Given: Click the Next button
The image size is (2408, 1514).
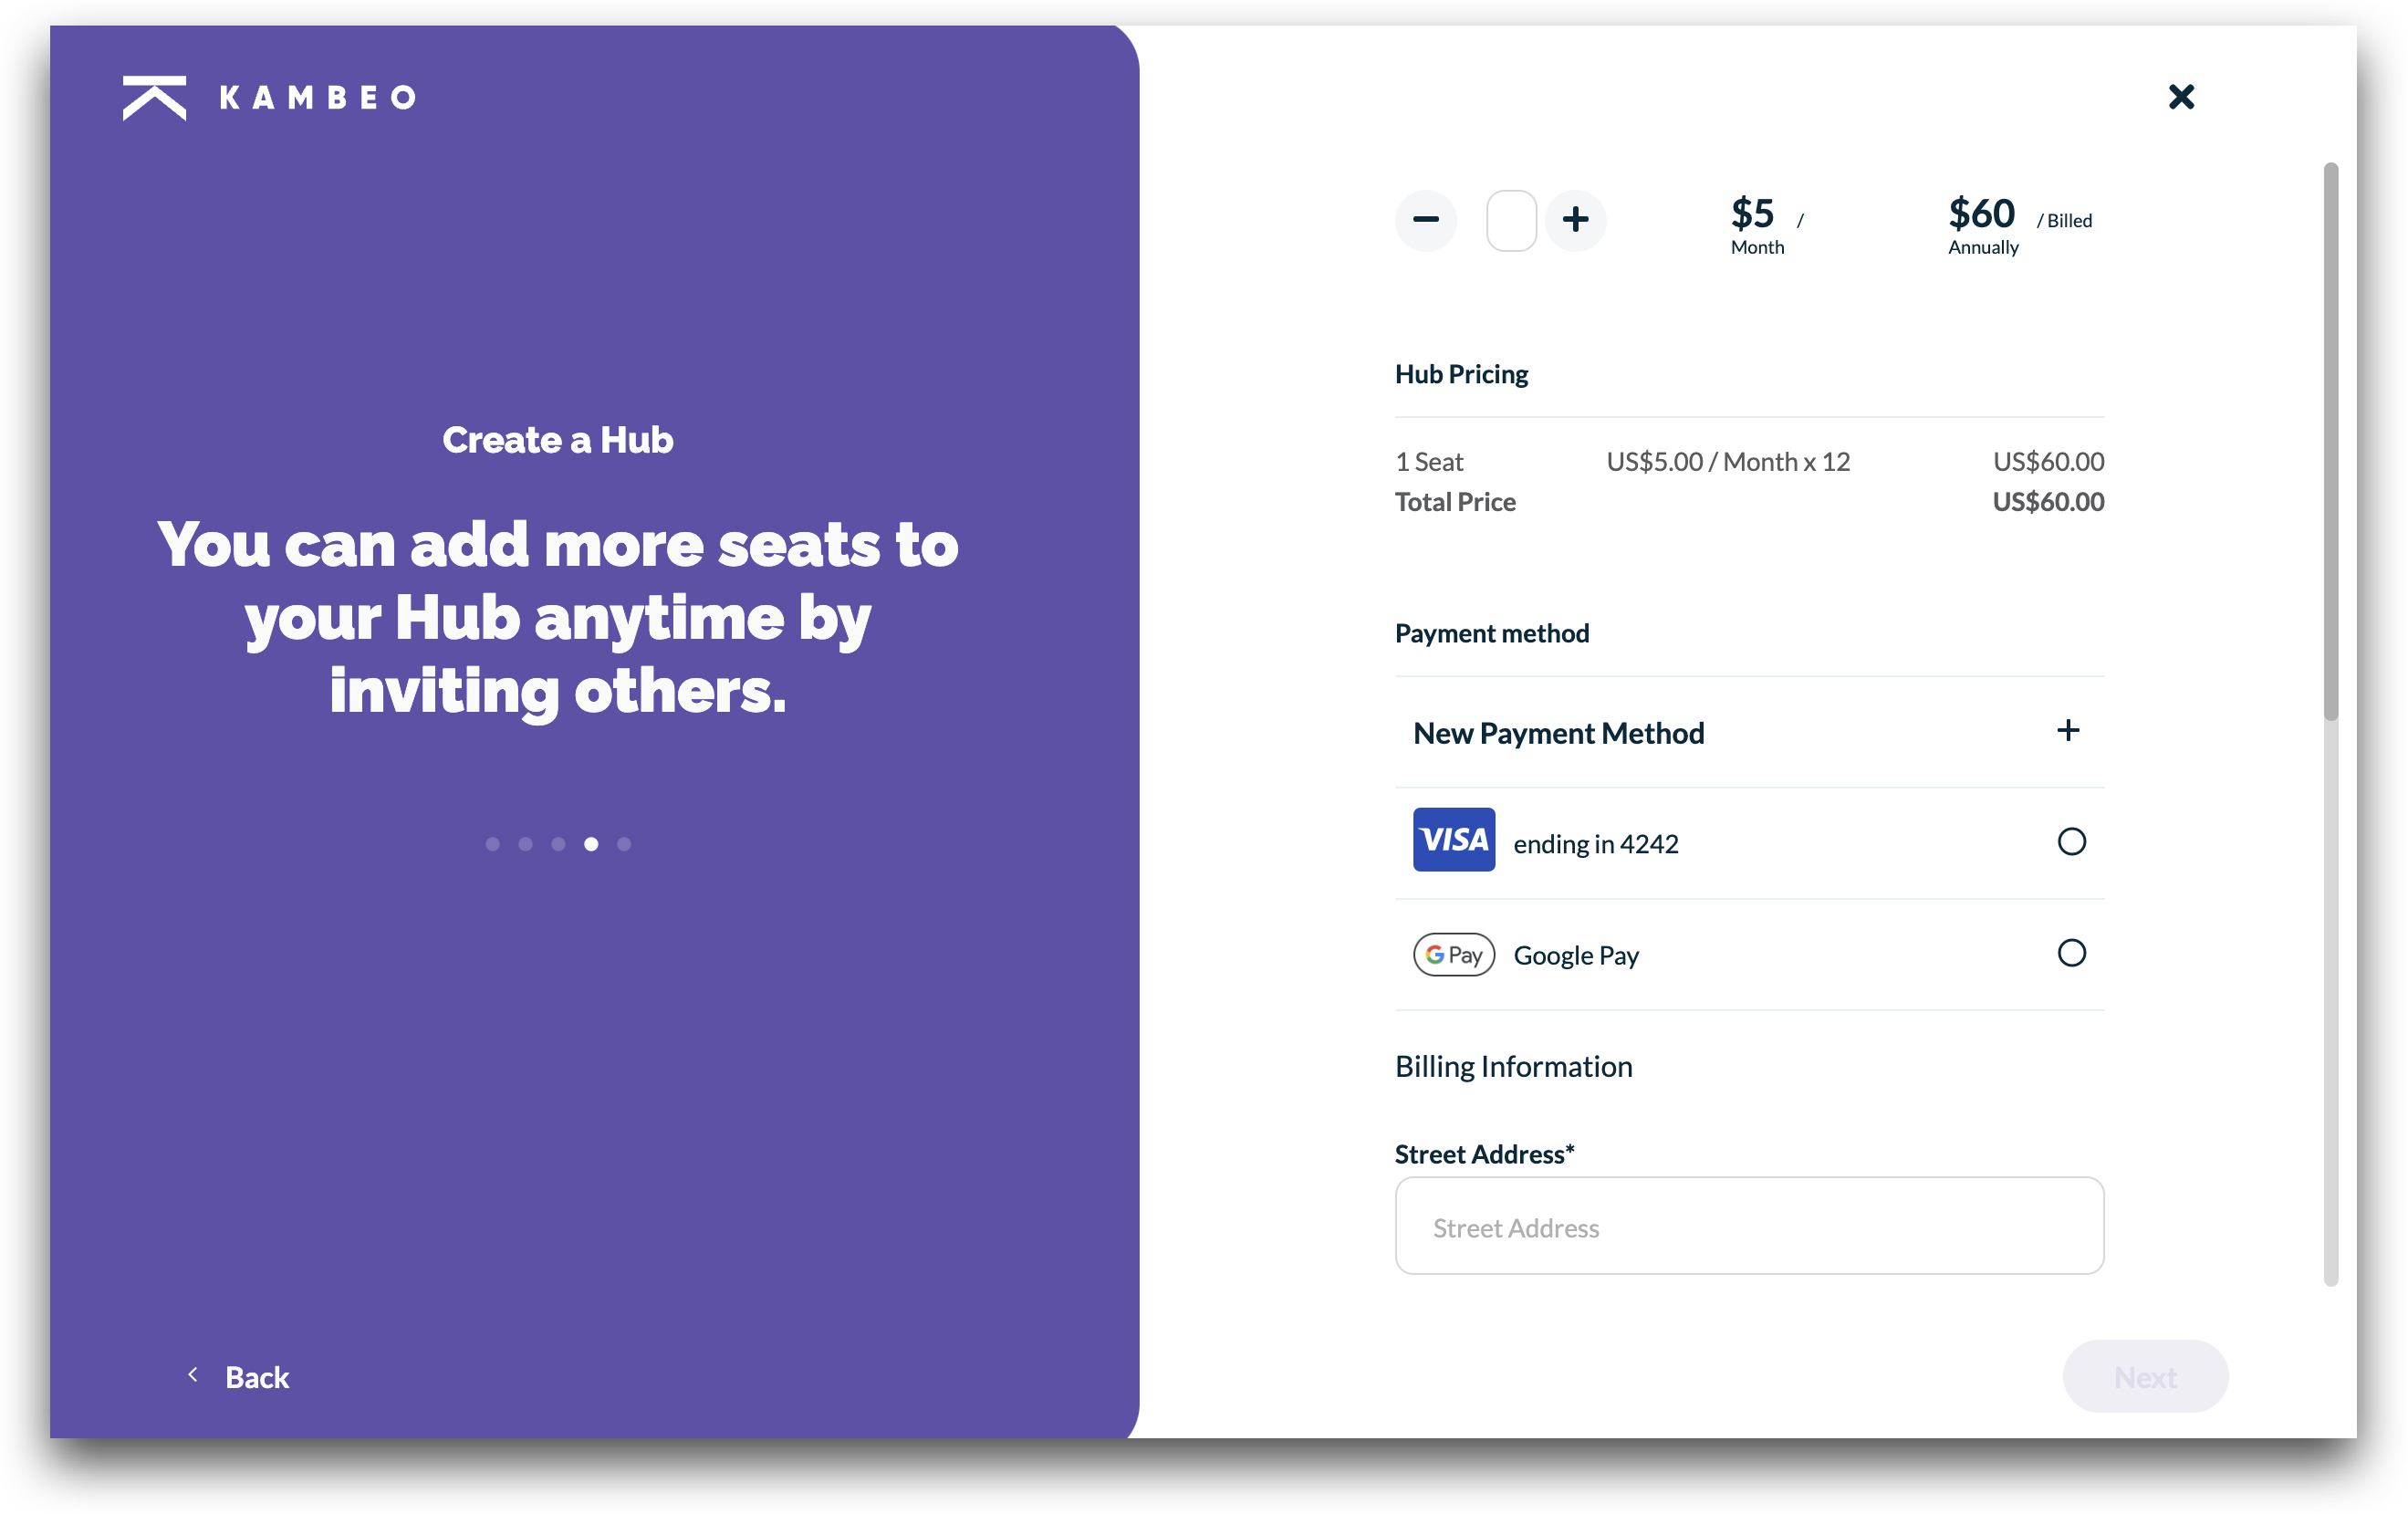Looking at the screenshot, I should [2145, 1377].
